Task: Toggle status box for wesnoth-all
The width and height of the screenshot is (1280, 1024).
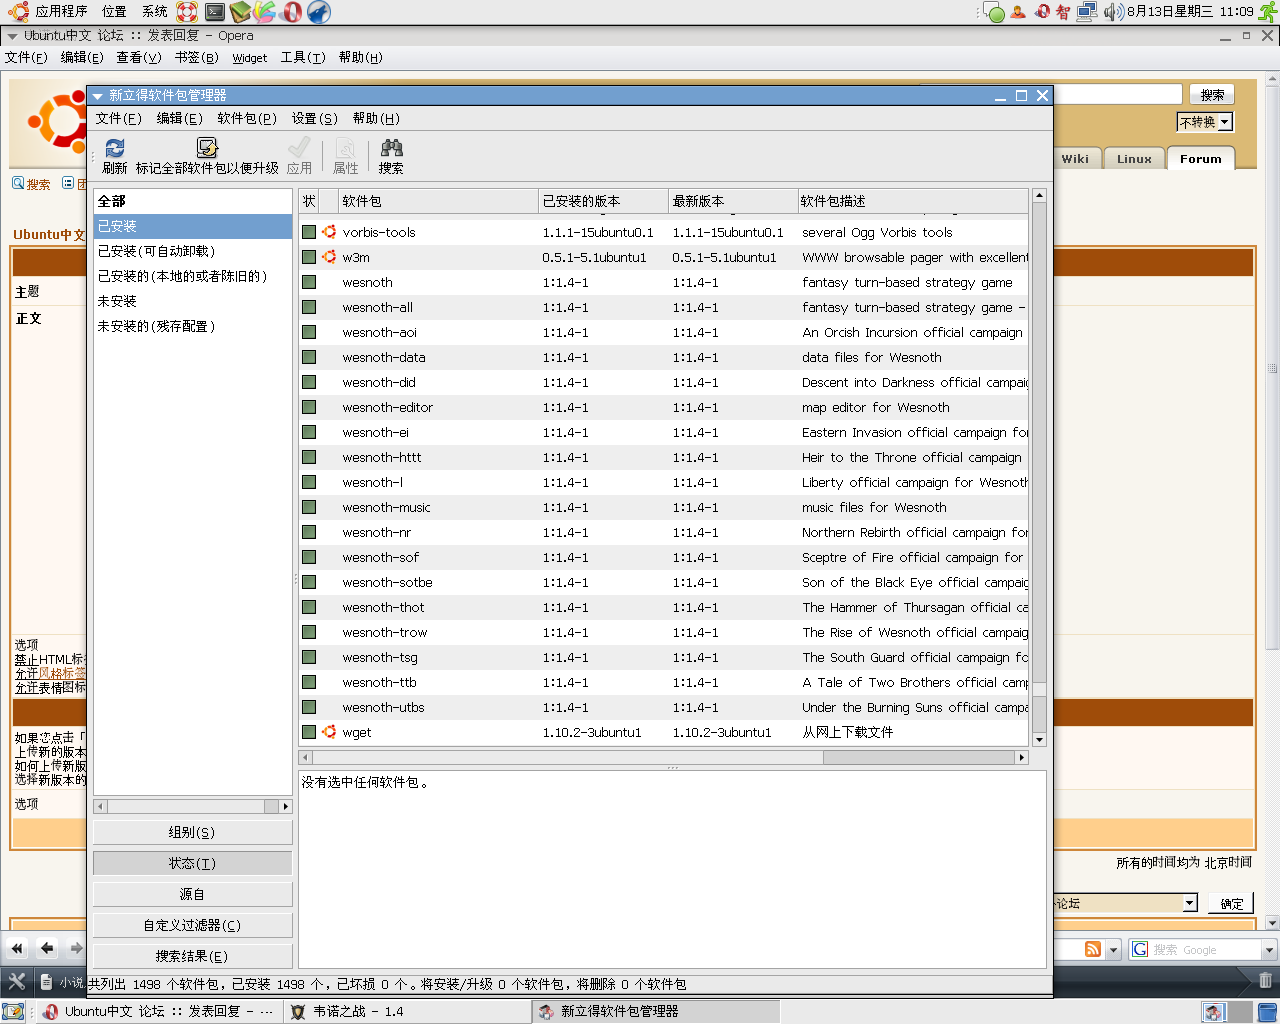Action: pyautogui.click(x=309, y=307)
